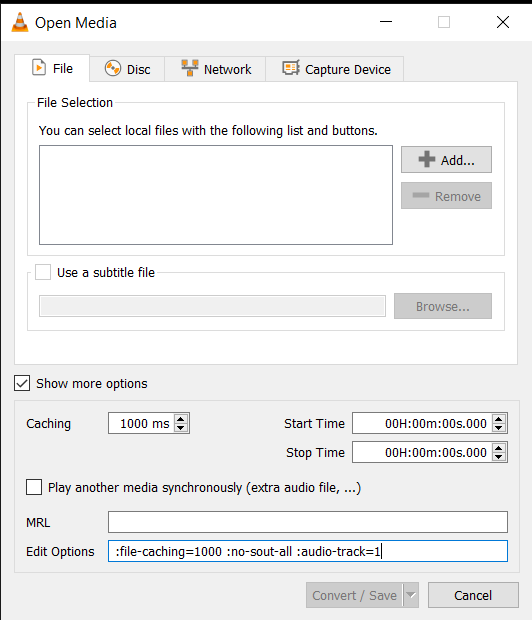The width and height of the screenshot is (532, 620).
Task: Decrease Stop Time with the down arrow
Action: pos(499,457)
